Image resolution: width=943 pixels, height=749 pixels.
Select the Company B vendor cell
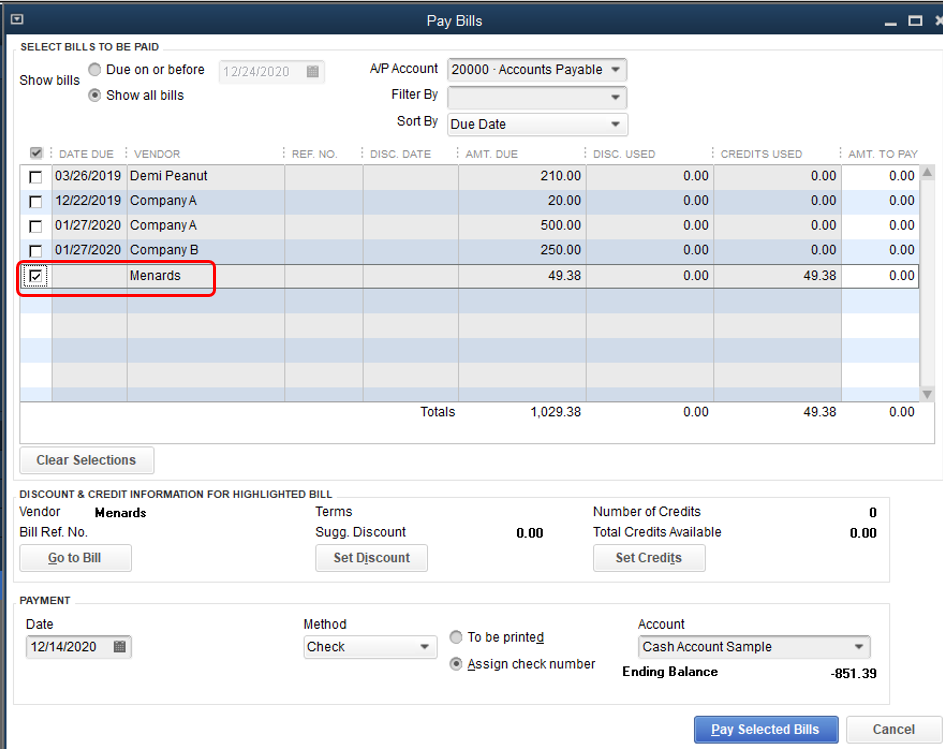206,250
